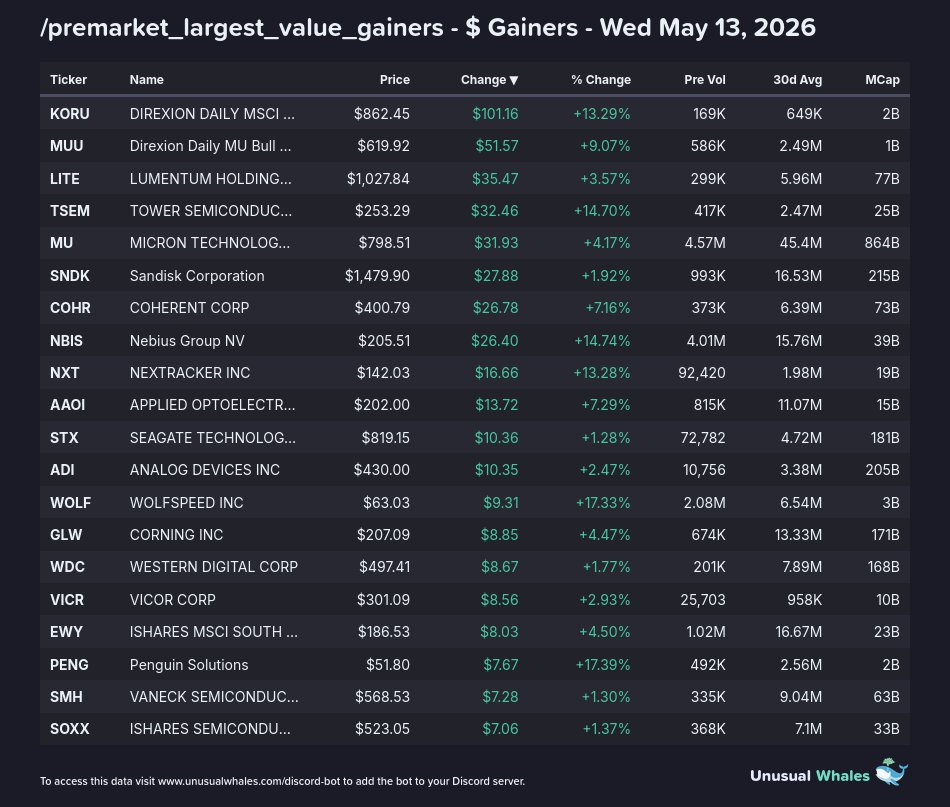Select the WOLF ticker cell
The height and width of the screenshot is (807, 950).
point(70,502)
